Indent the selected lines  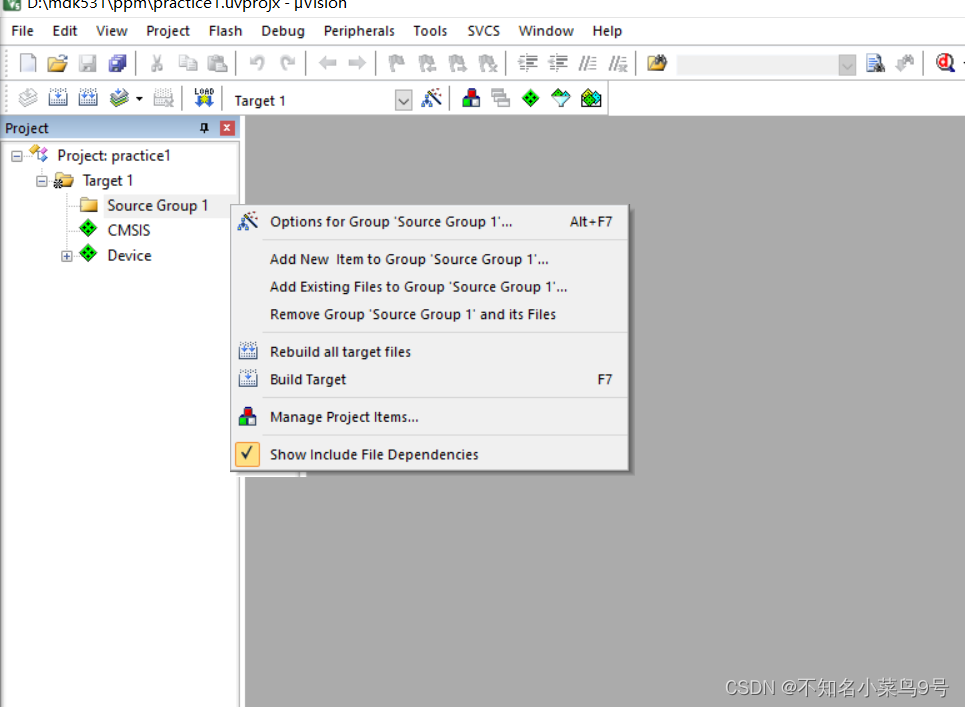click(527, 63)
